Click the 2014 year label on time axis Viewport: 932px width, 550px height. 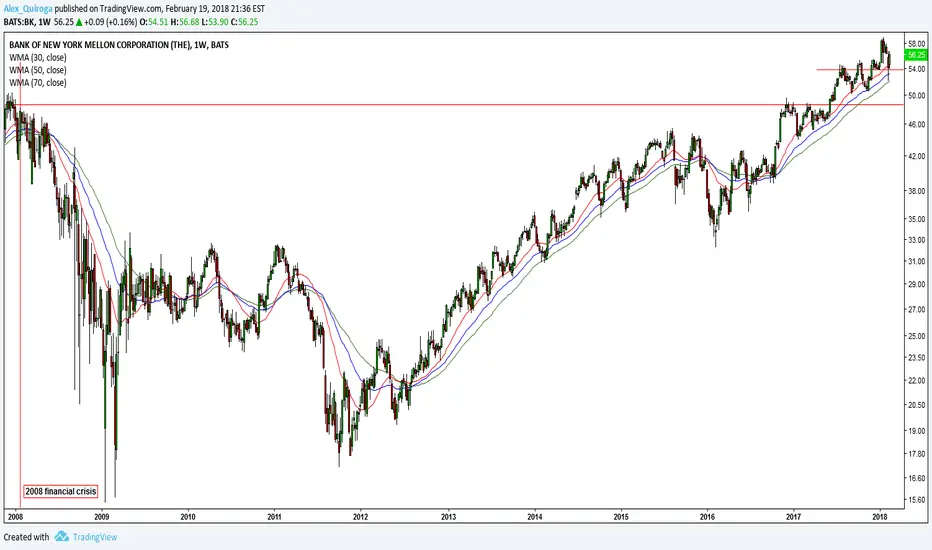pos(535,517)
